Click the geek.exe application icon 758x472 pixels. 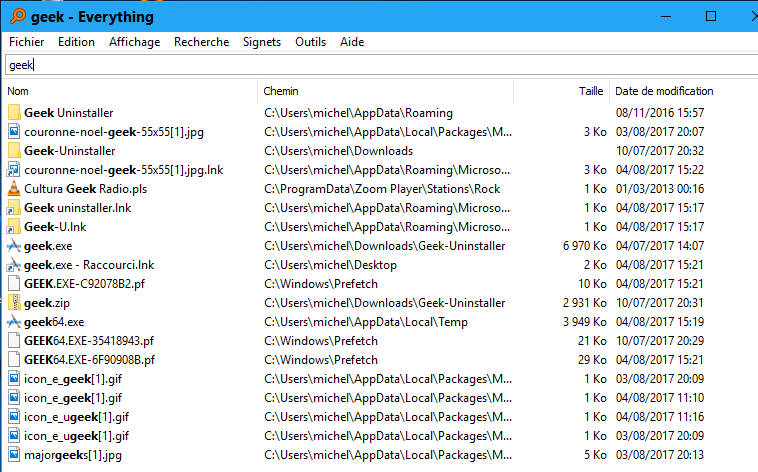point(14,246)
